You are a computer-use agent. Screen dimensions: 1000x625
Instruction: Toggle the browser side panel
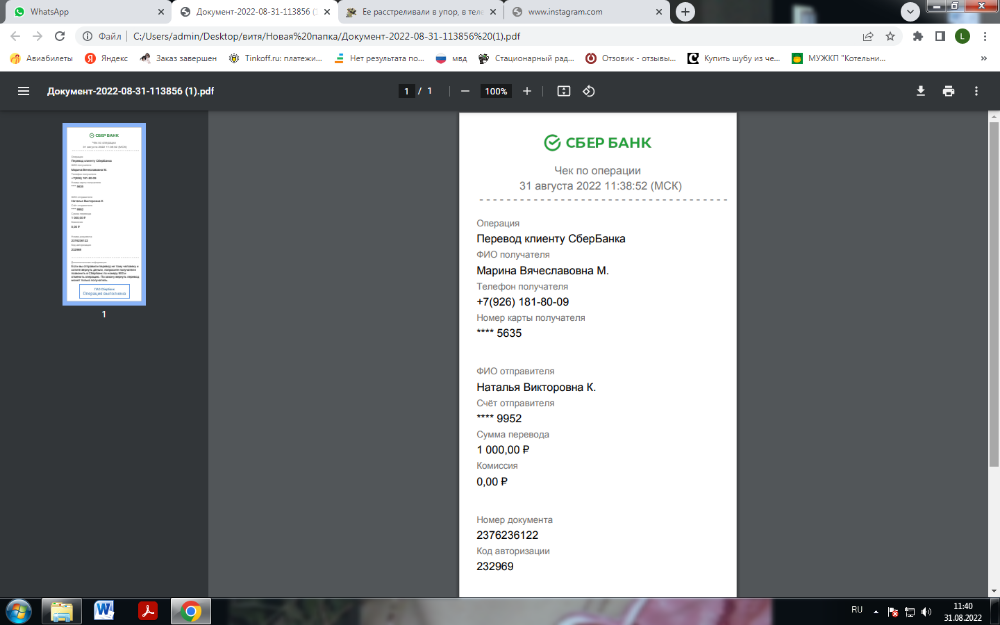click(940, 36)
